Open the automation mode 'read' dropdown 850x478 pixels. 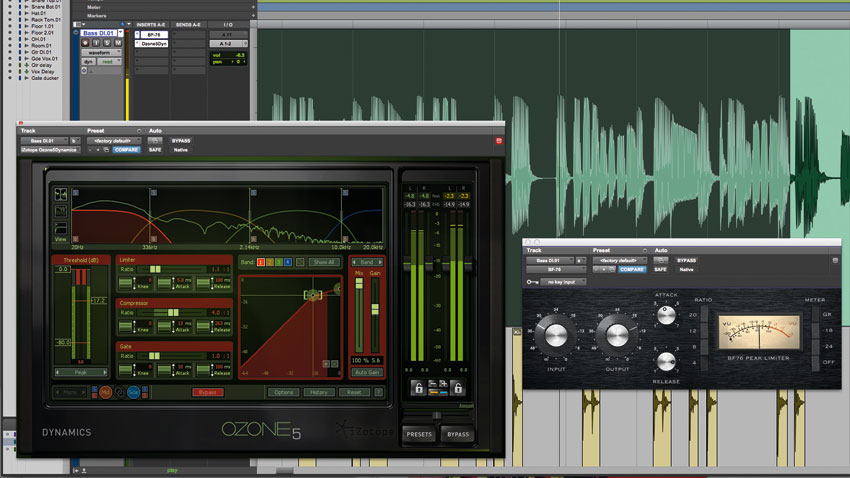click(110, 62)
